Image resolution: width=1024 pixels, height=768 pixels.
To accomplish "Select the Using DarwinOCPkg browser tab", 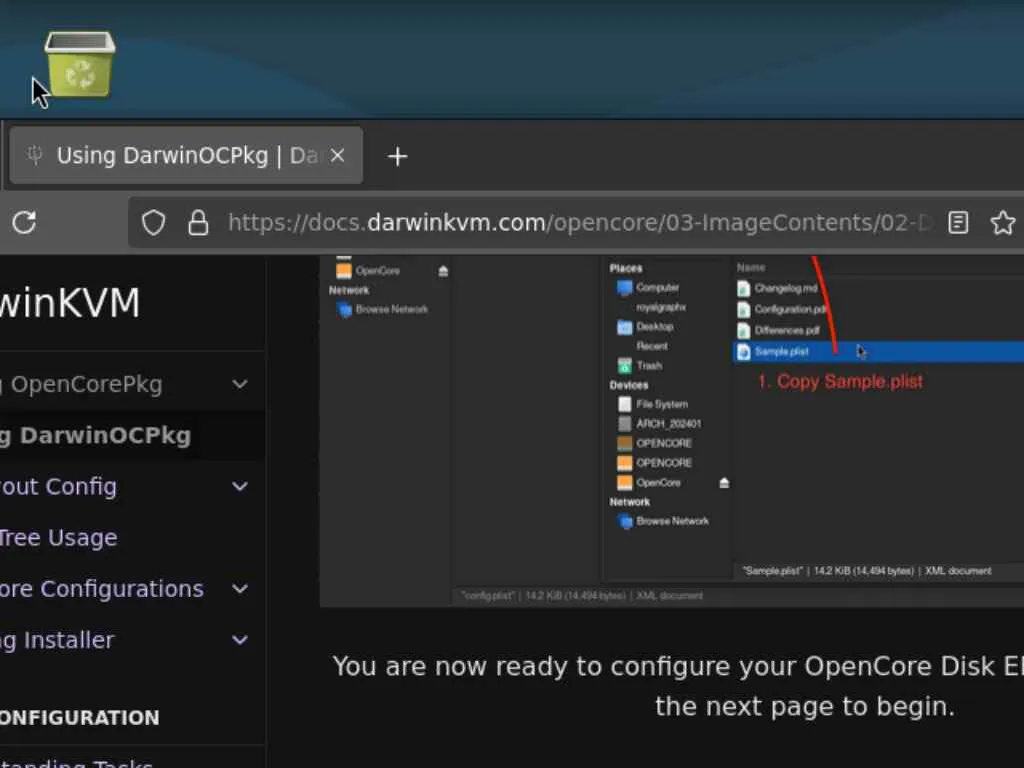I will [x=187, y=155].
